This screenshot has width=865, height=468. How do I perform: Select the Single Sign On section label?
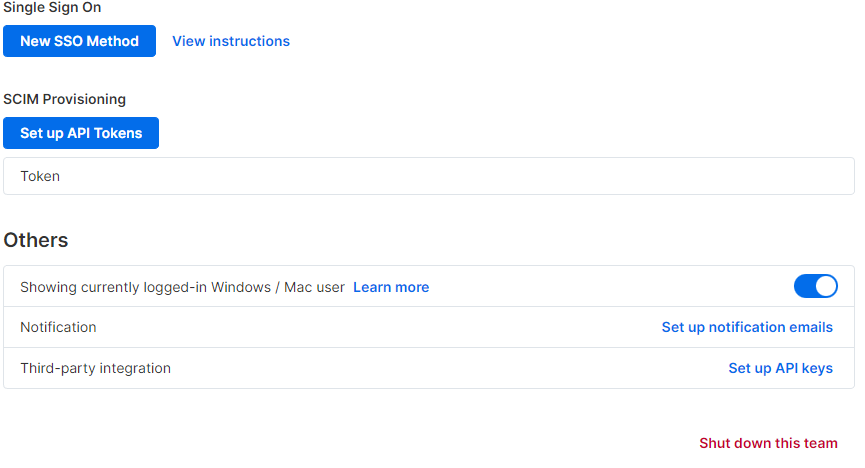52,8
